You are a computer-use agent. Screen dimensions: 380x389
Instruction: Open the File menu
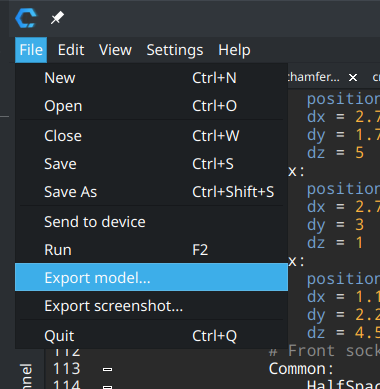point(31,50)
